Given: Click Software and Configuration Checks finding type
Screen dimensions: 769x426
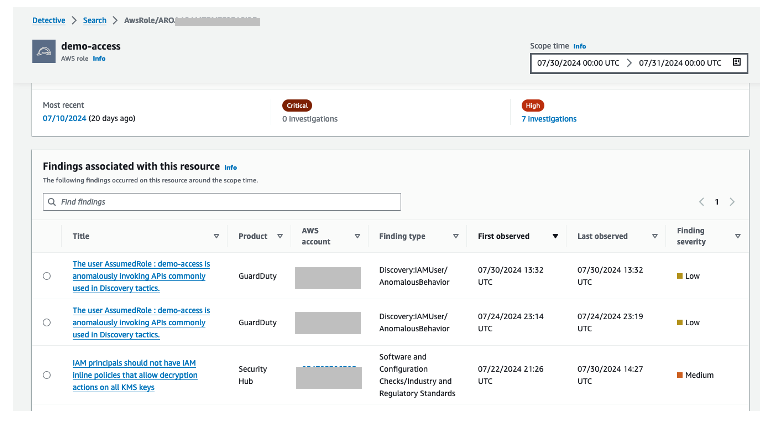Looking at the screenshot, I should click(x=417, y=375).
